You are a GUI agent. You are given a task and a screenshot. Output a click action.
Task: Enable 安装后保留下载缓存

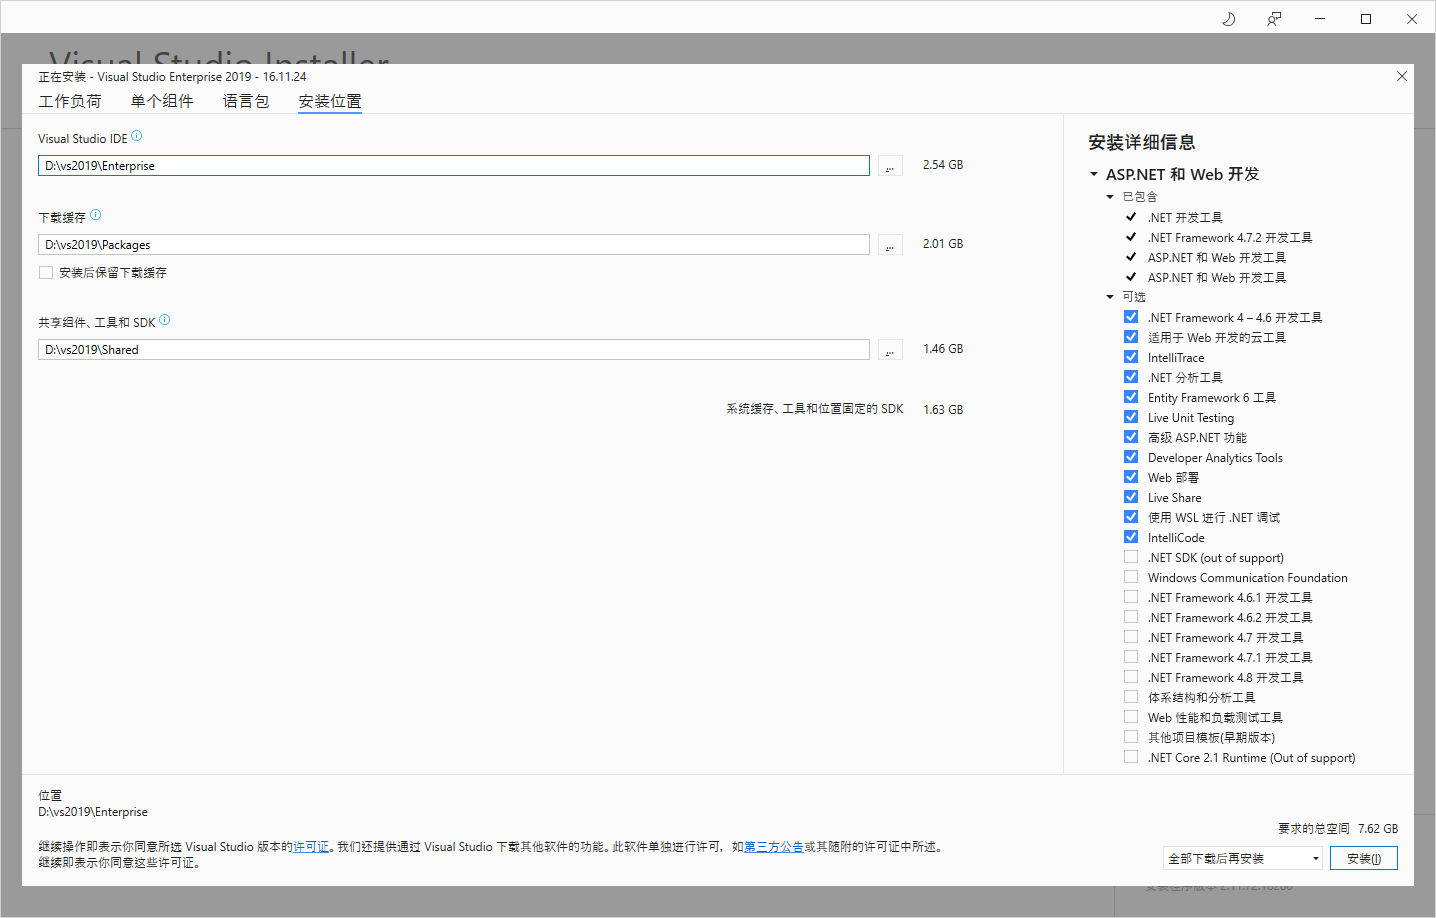[x=45, y=272]
